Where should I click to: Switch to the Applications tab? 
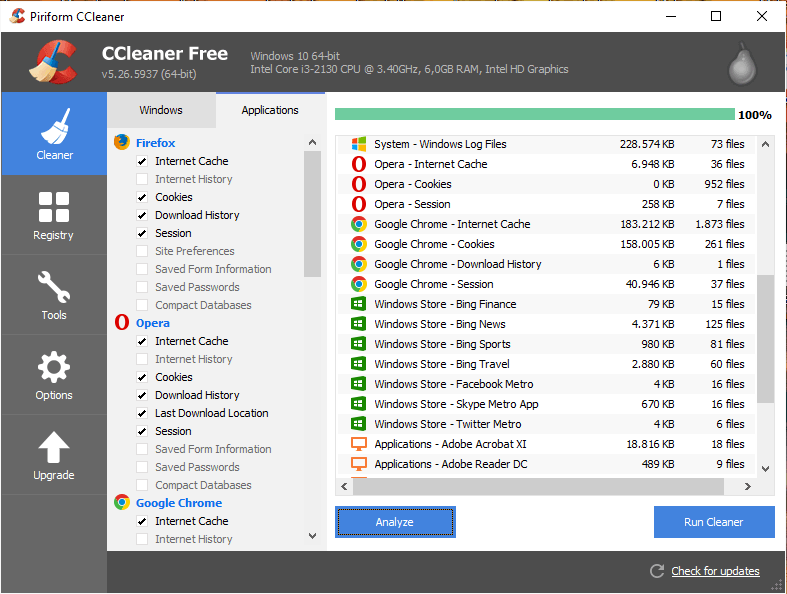(x=270, y=110)
